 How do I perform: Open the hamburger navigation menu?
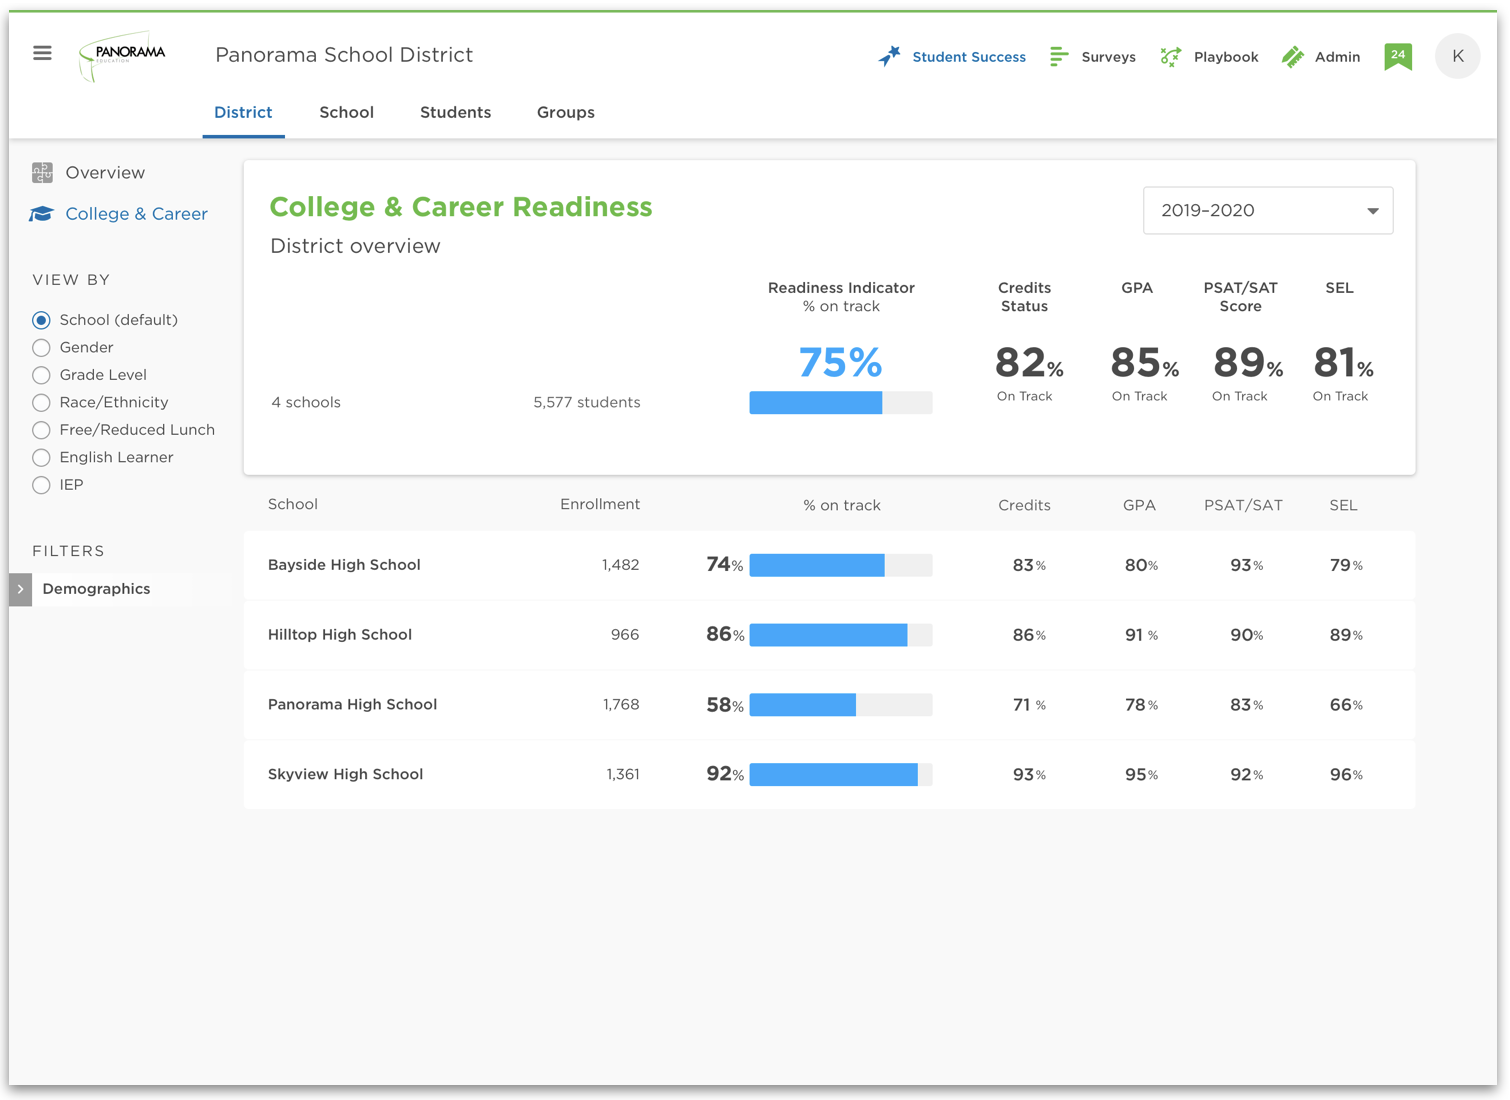[x=42, y=53]
